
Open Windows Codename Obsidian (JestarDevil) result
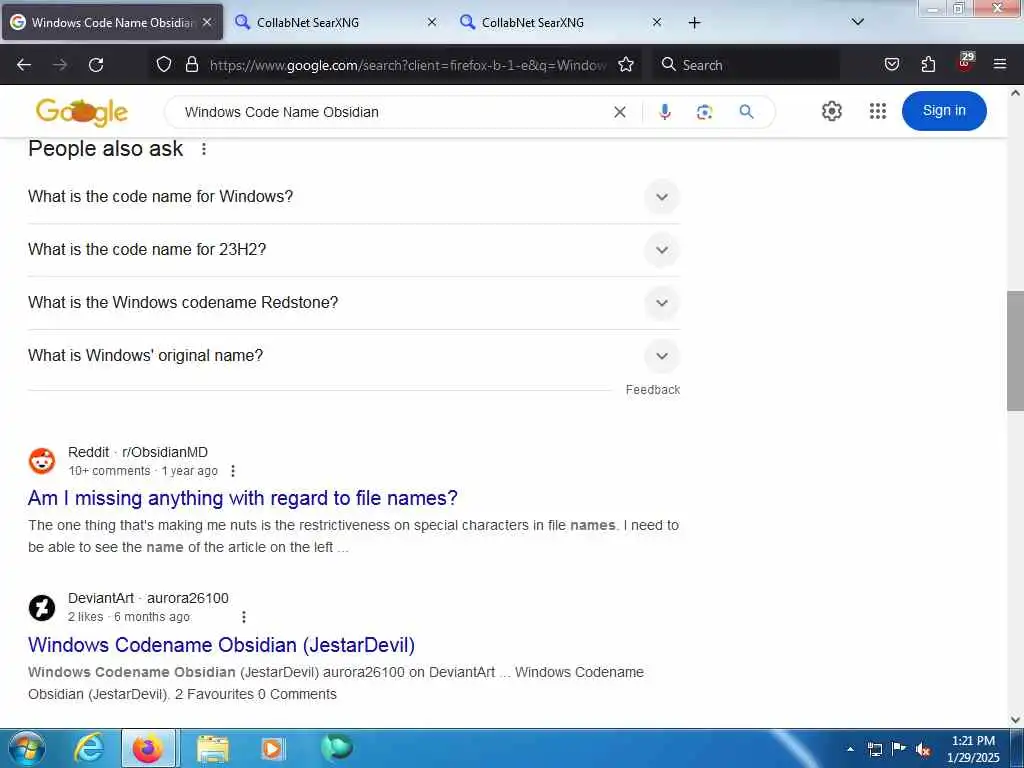point(221,645)
